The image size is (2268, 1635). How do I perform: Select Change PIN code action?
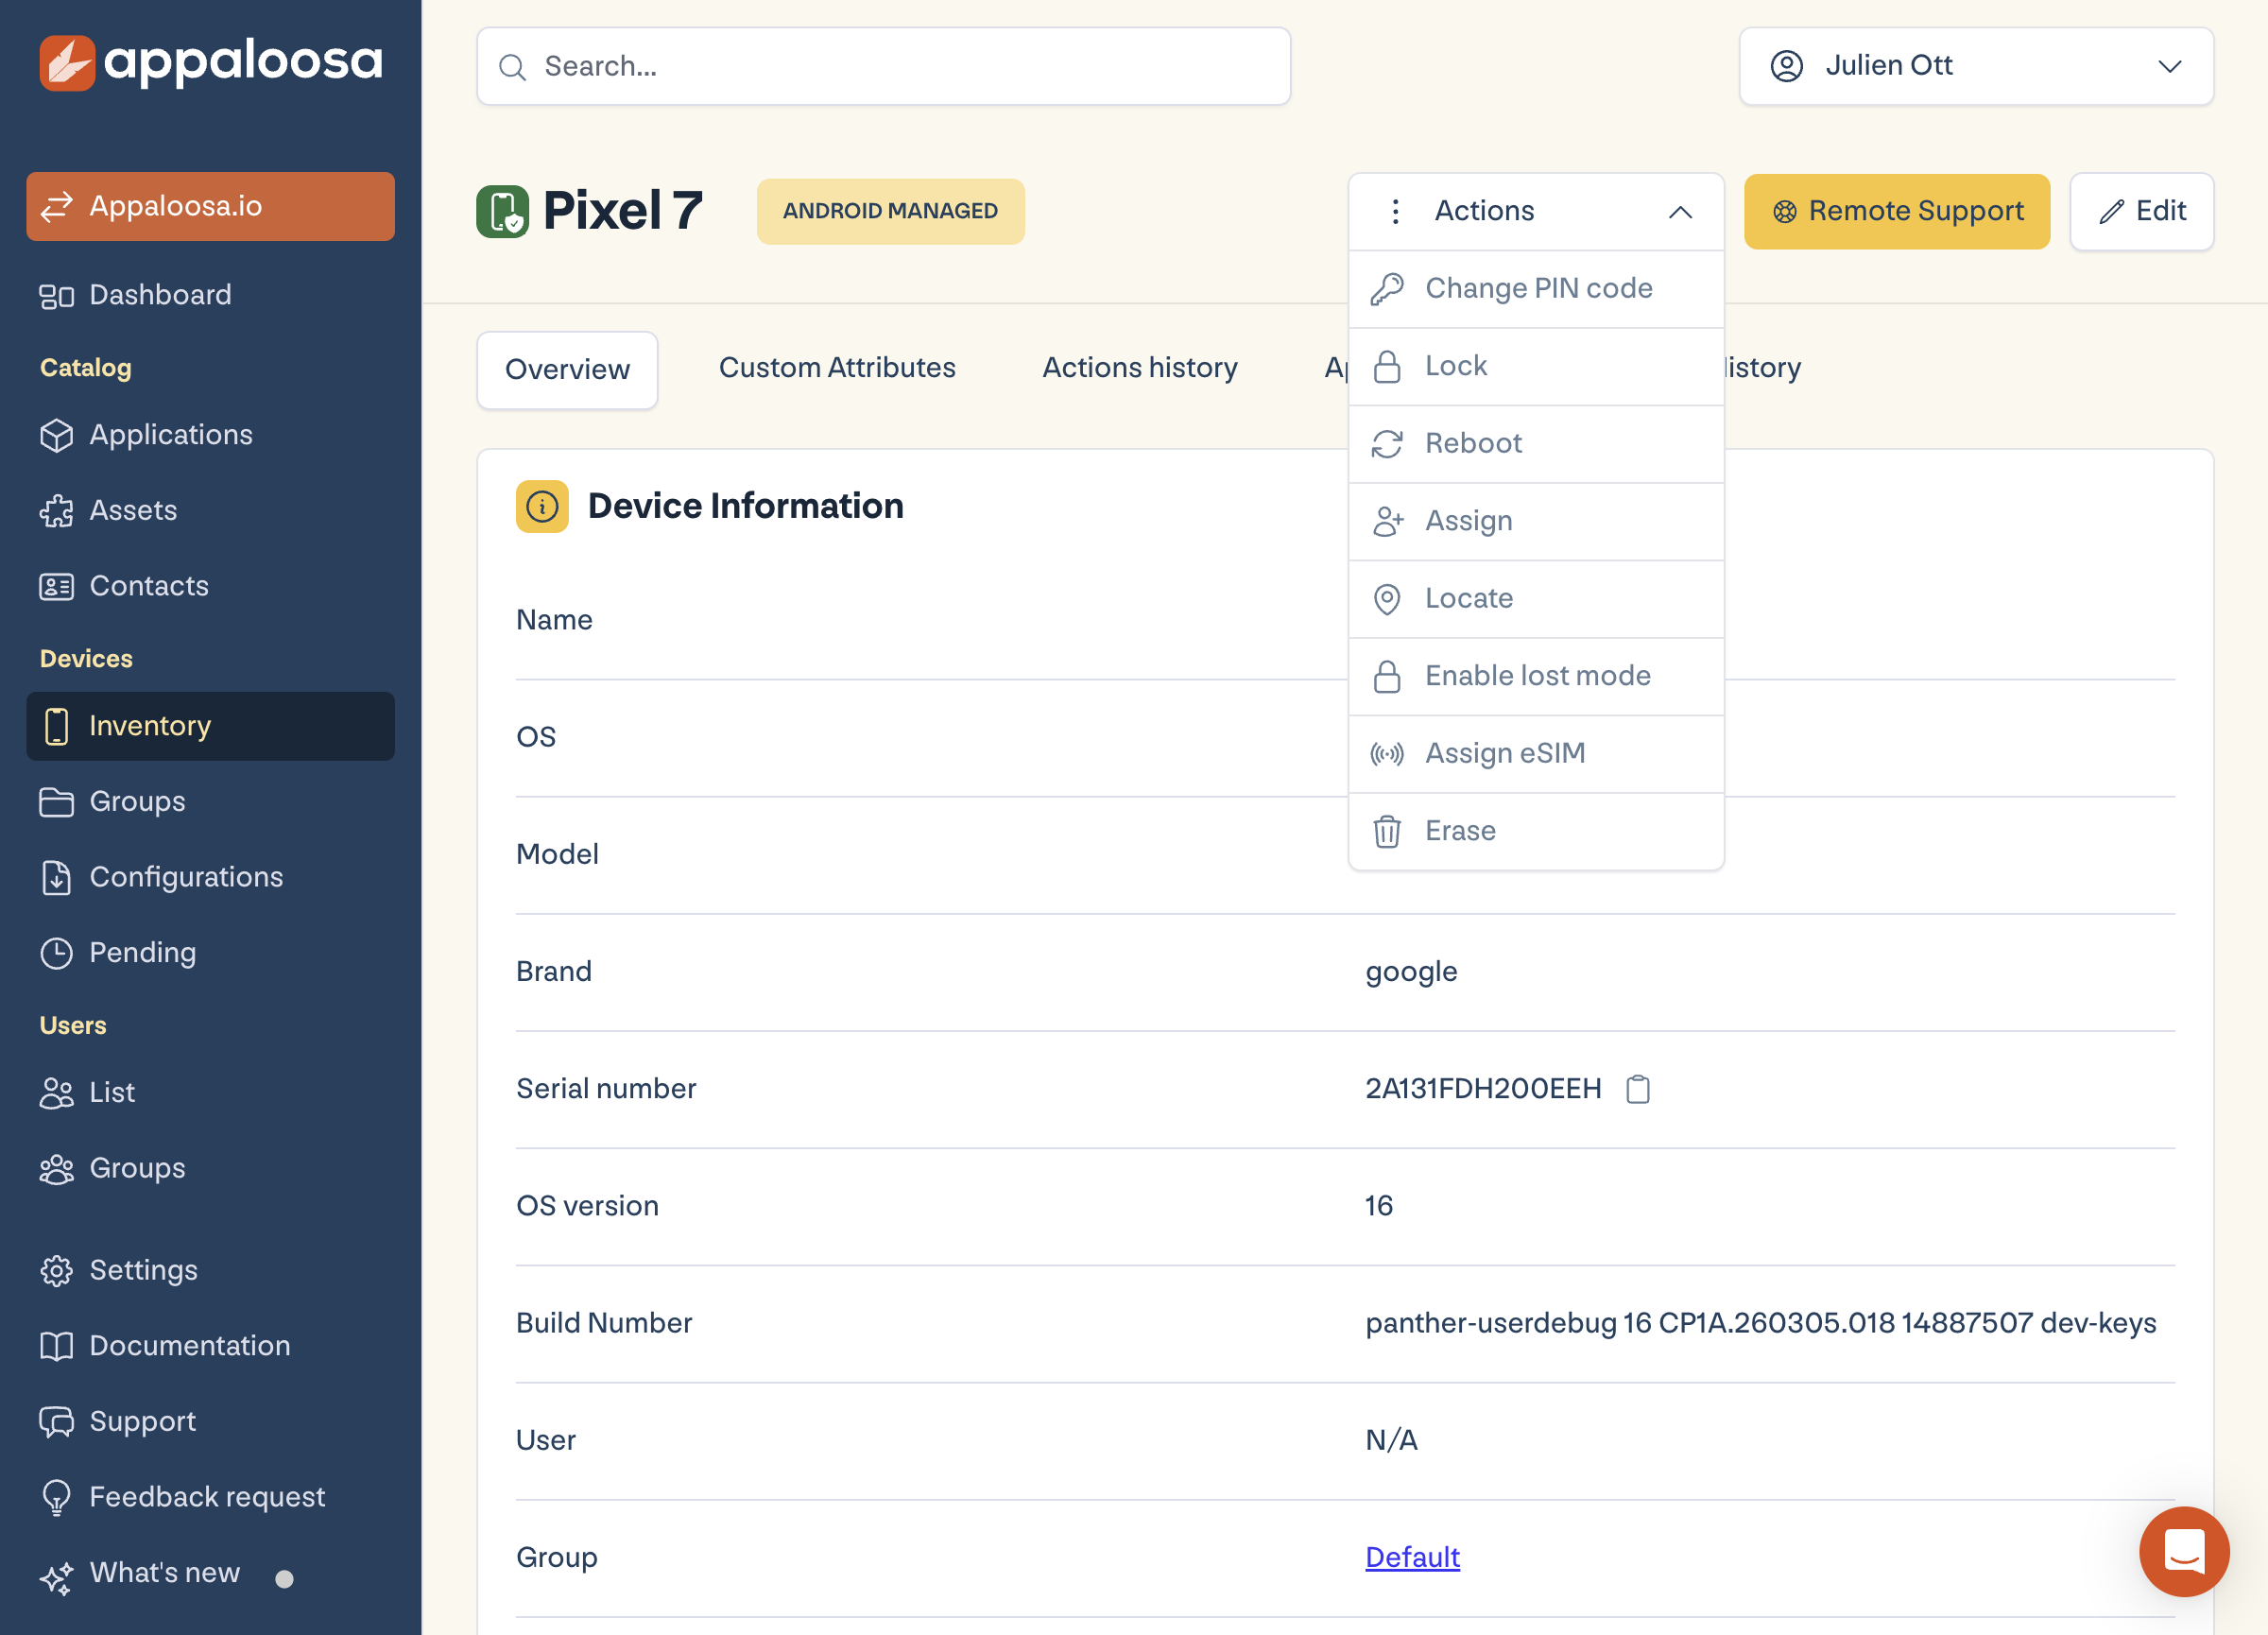(x=1536, y=289)
